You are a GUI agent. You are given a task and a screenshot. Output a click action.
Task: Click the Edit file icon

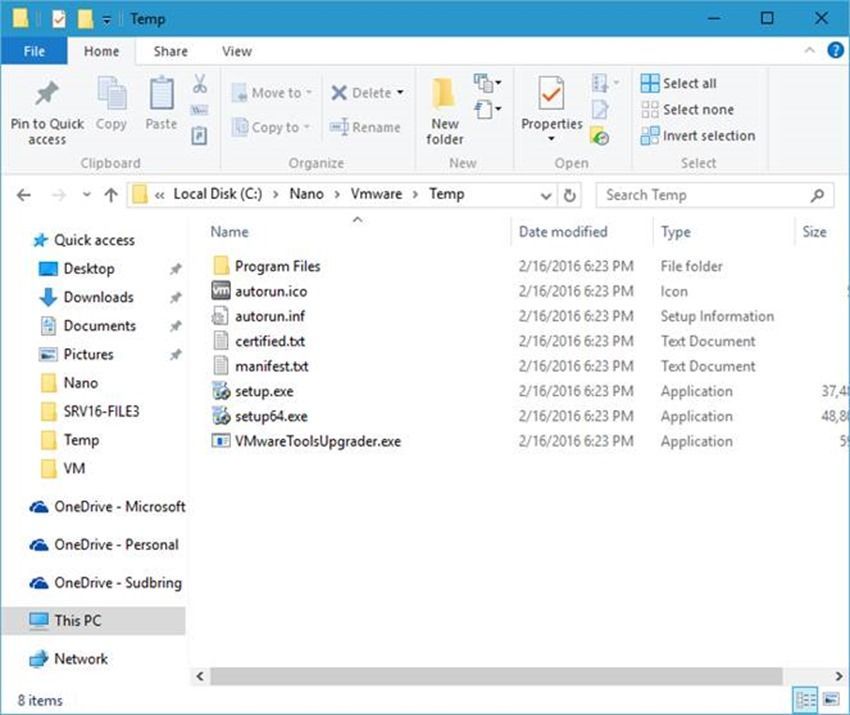click(600, 110)
